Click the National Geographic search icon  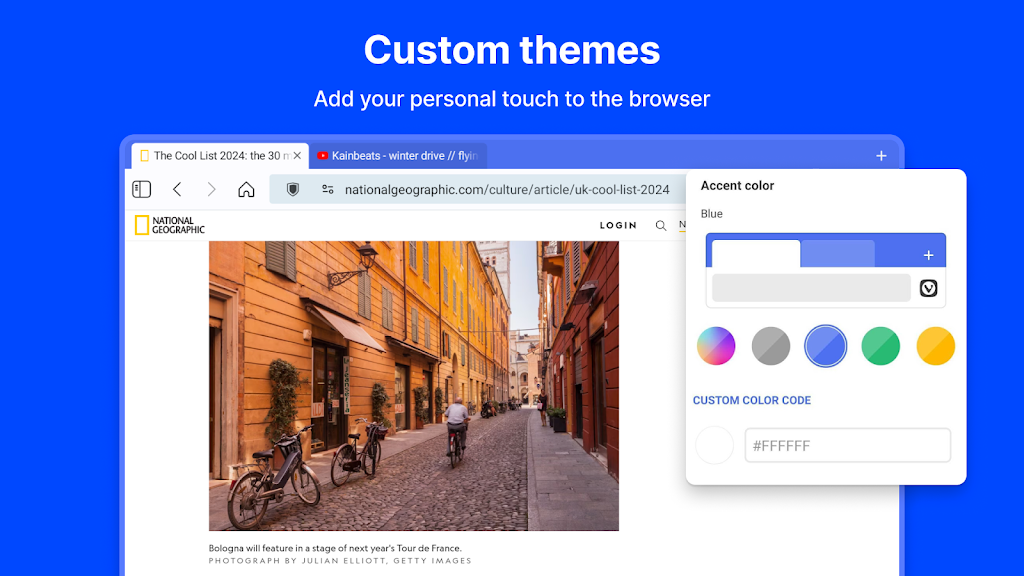[661, 226]
